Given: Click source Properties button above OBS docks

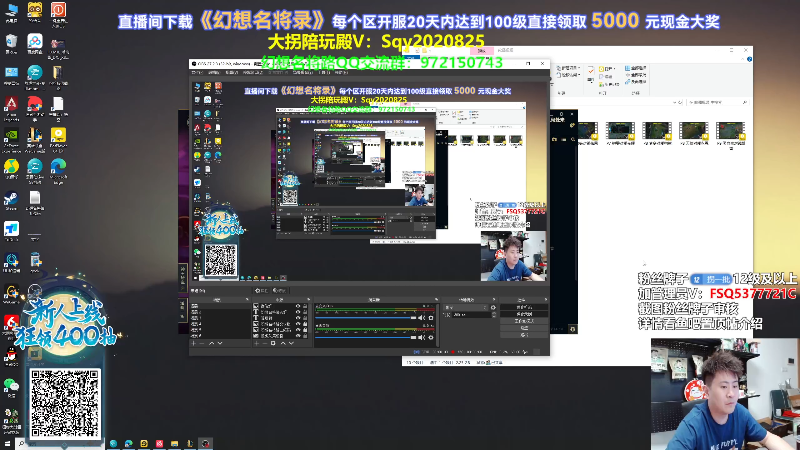Looking at the screenshot, I should click(262, 290).
